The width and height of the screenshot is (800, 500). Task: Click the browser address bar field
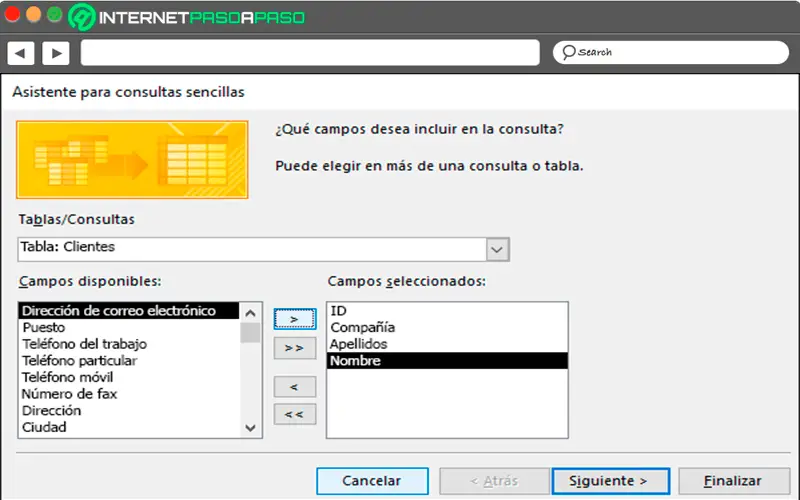click(310, 53)
